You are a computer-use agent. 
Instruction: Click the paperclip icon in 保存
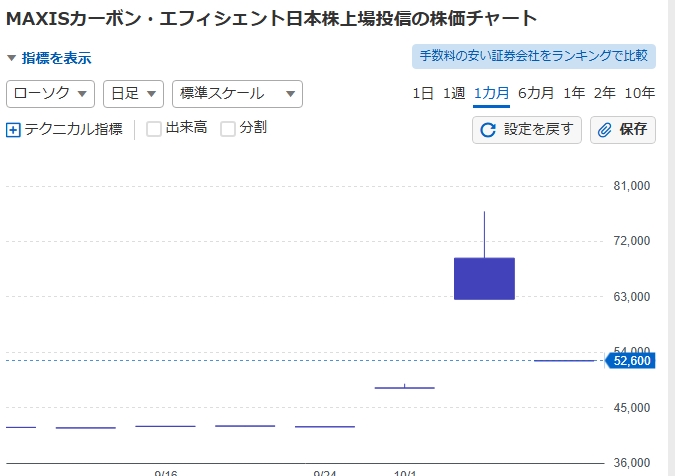[605, 130]
